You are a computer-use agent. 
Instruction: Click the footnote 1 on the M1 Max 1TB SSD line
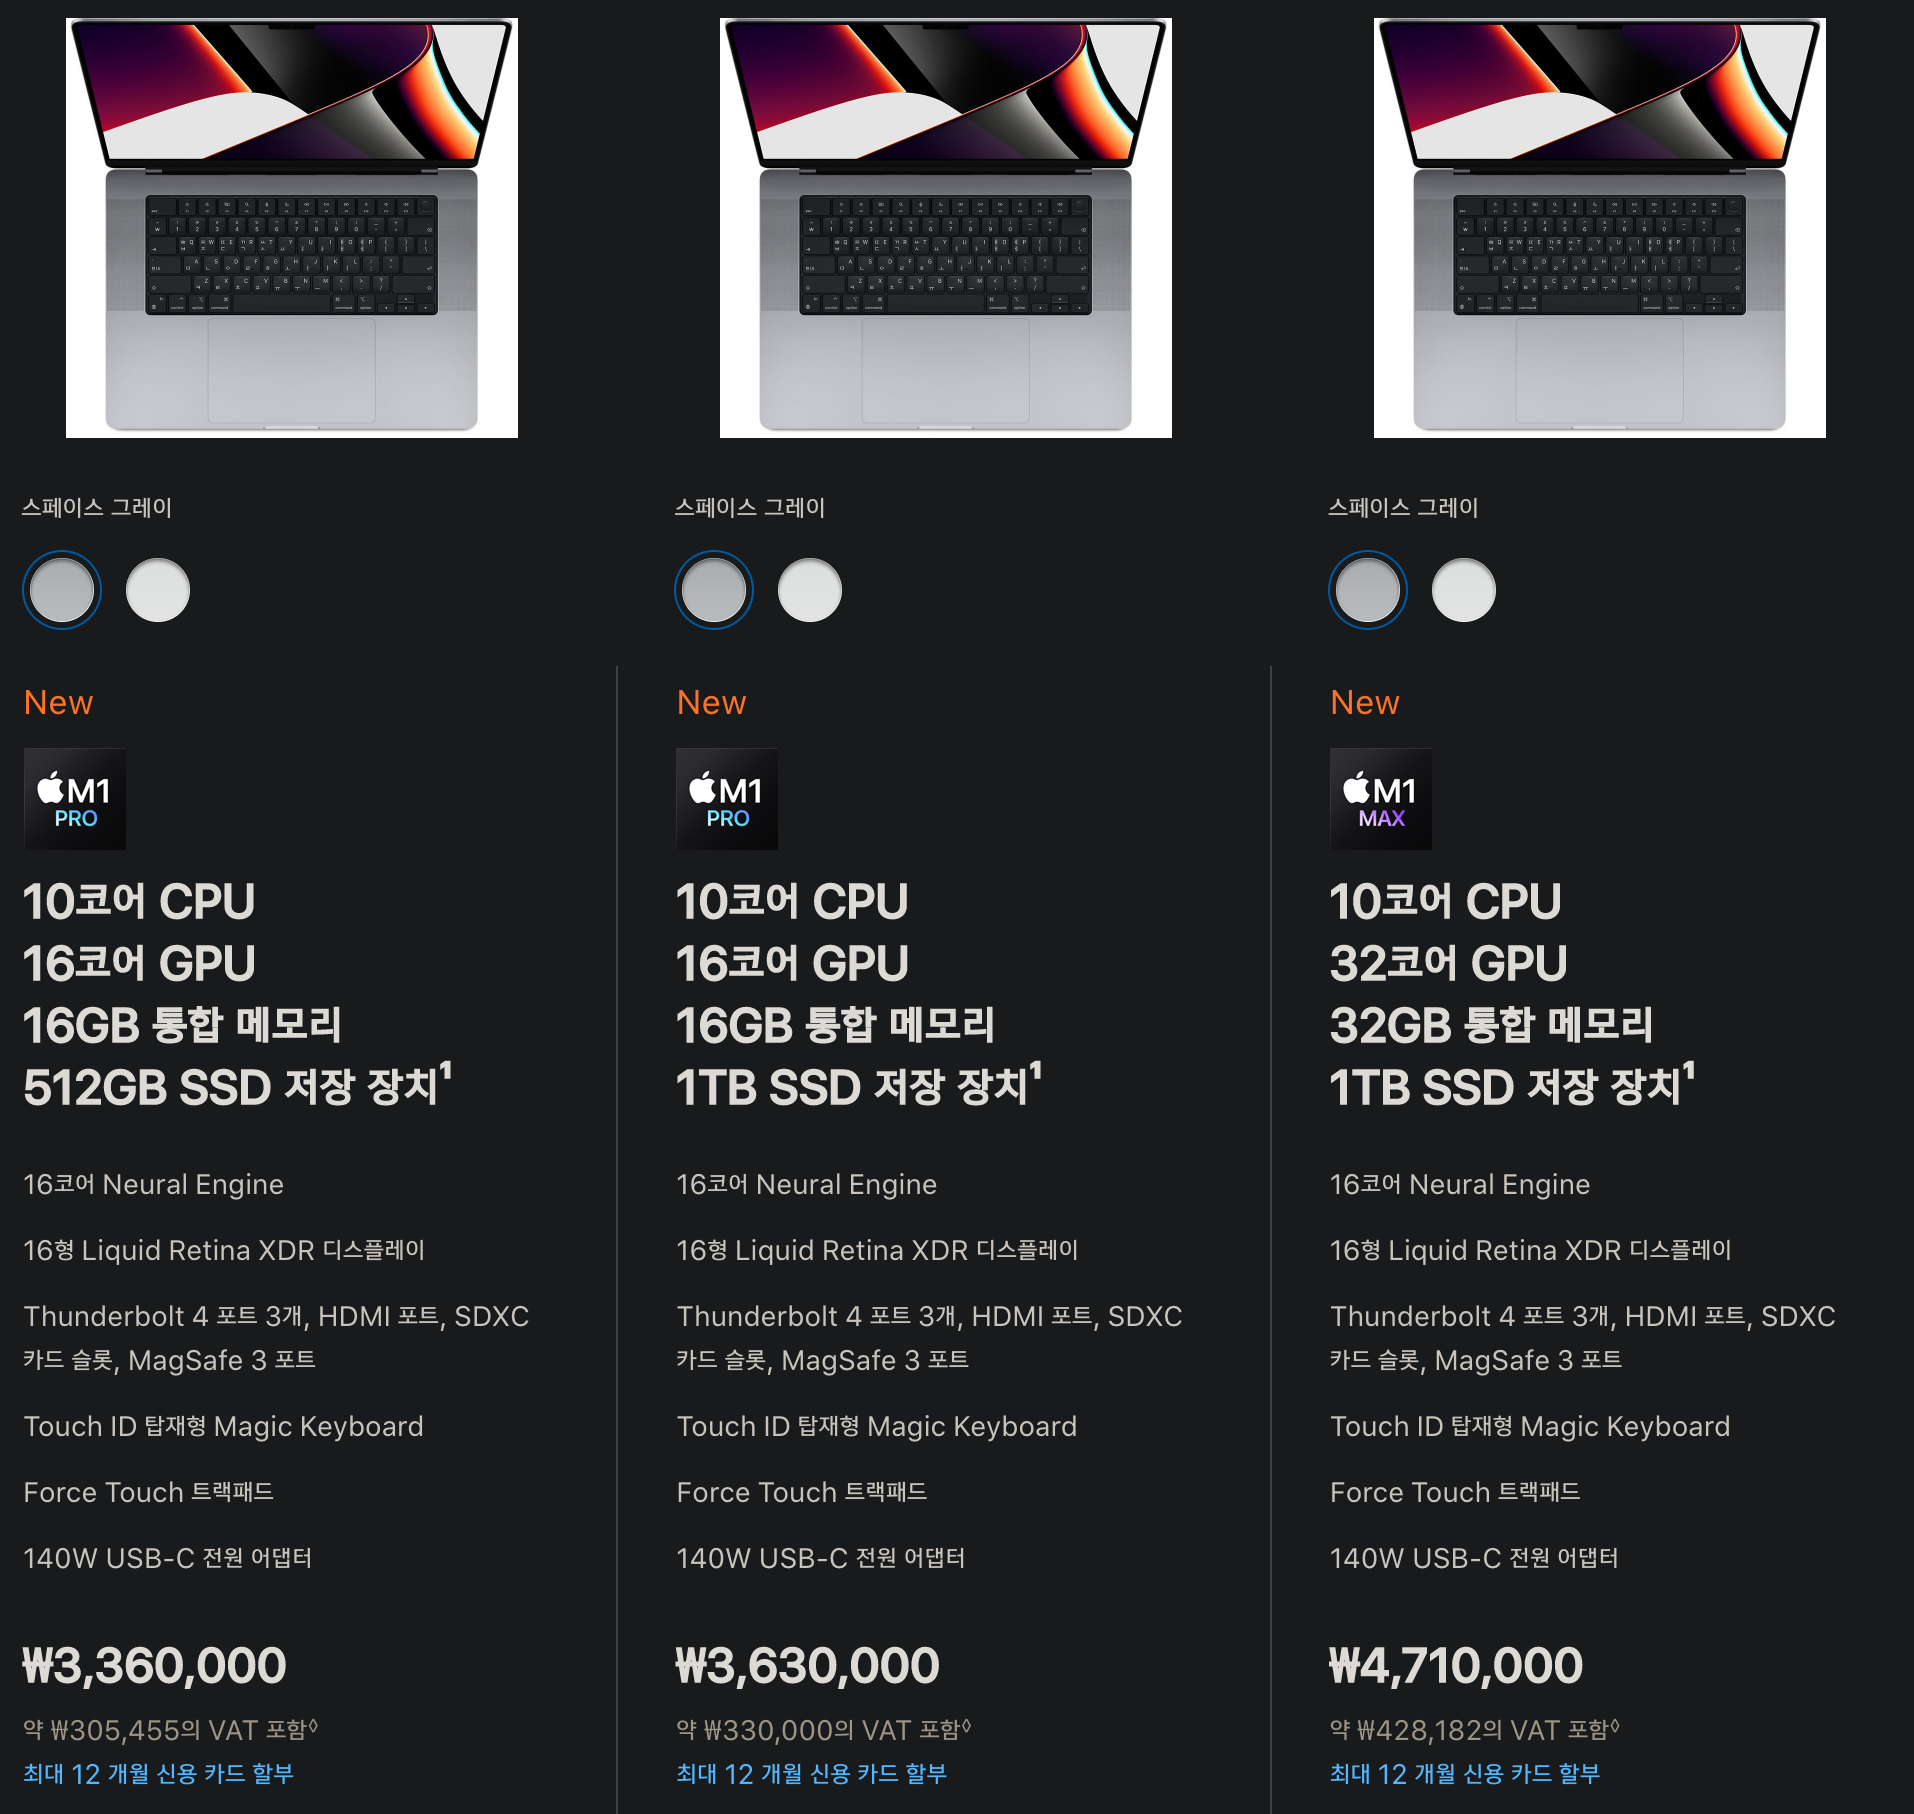pyautogui.click(x=1689, y=1070)
